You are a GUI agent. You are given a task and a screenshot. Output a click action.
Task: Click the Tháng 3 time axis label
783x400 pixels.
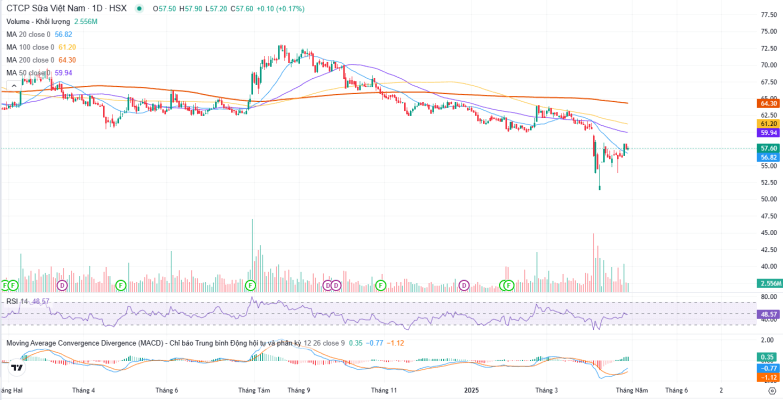(546, 390)
